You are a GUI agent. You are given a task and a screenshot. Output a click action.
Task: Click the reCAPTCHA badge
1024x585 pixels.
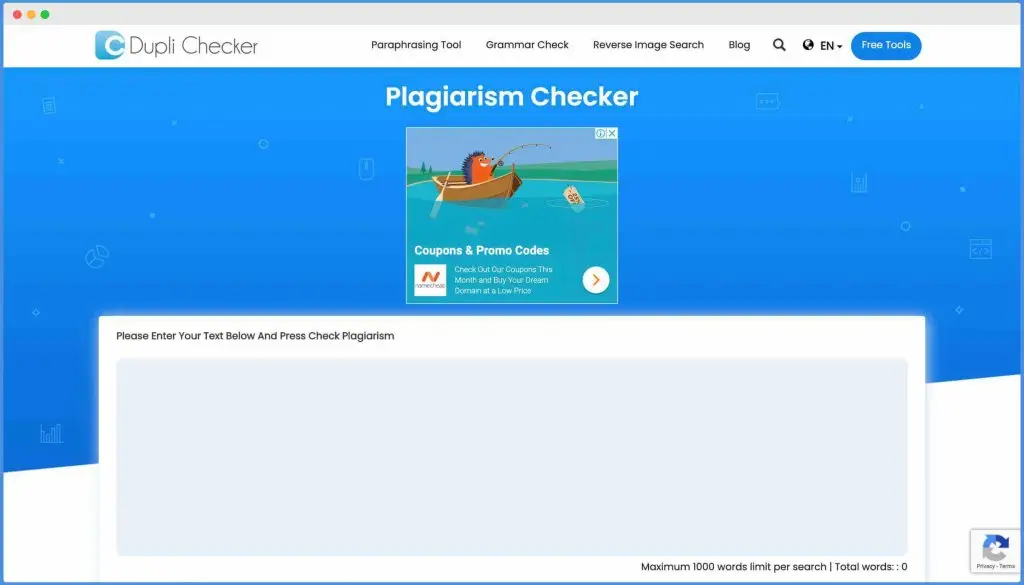996,549
